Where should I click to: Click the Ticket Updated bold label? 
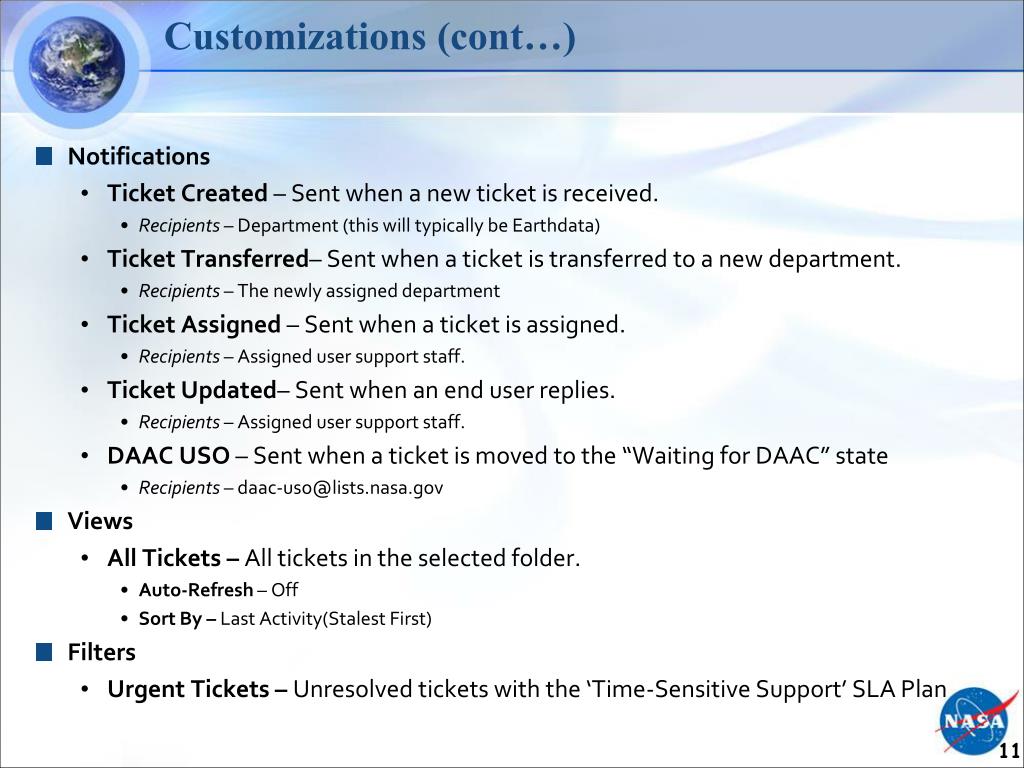coord(192,390)
